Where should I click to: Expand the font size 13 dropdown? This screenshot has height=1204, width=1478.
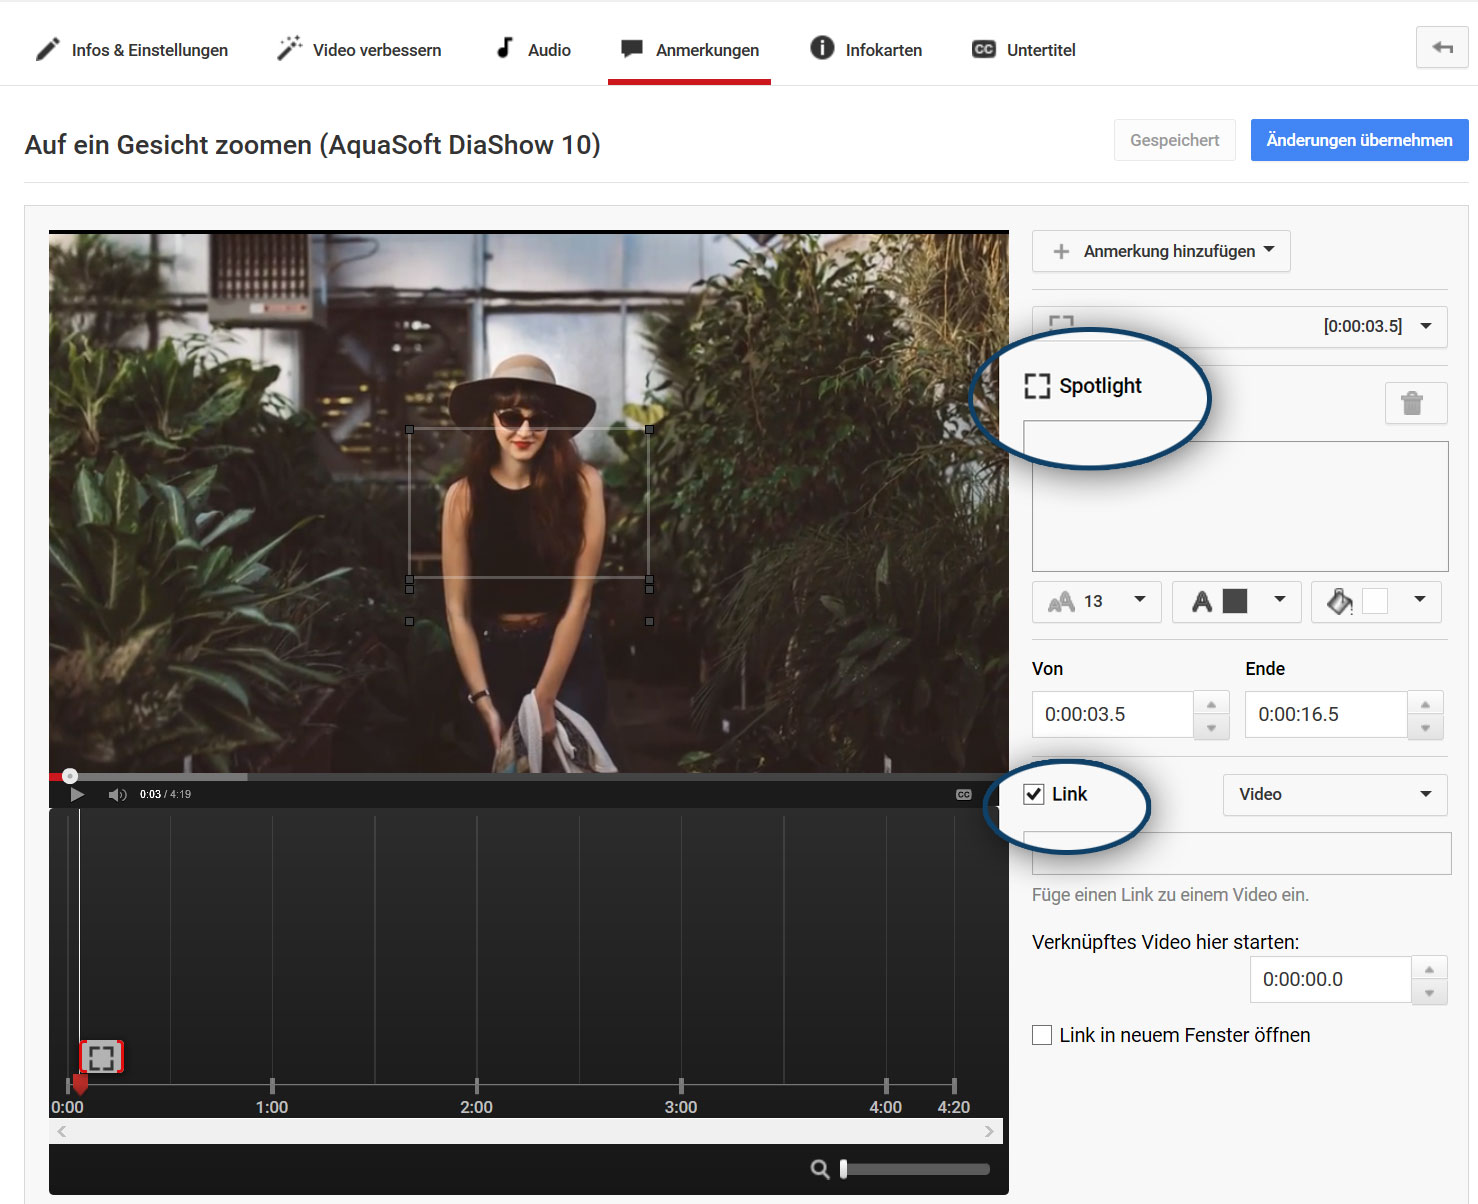(x=1096, y=601)
